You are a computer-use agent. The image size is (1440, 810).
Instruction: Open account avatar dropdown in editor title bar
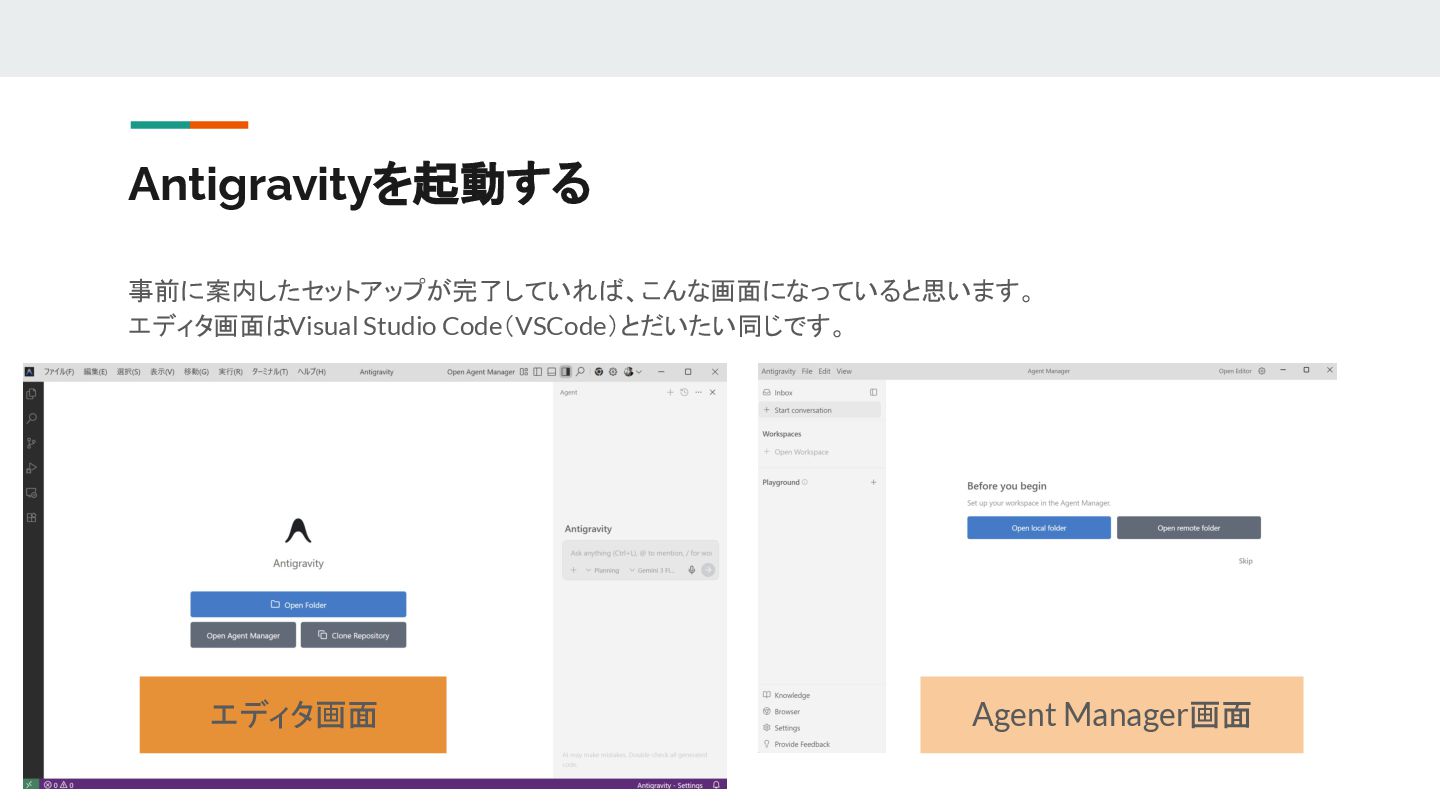click(633, 371)
